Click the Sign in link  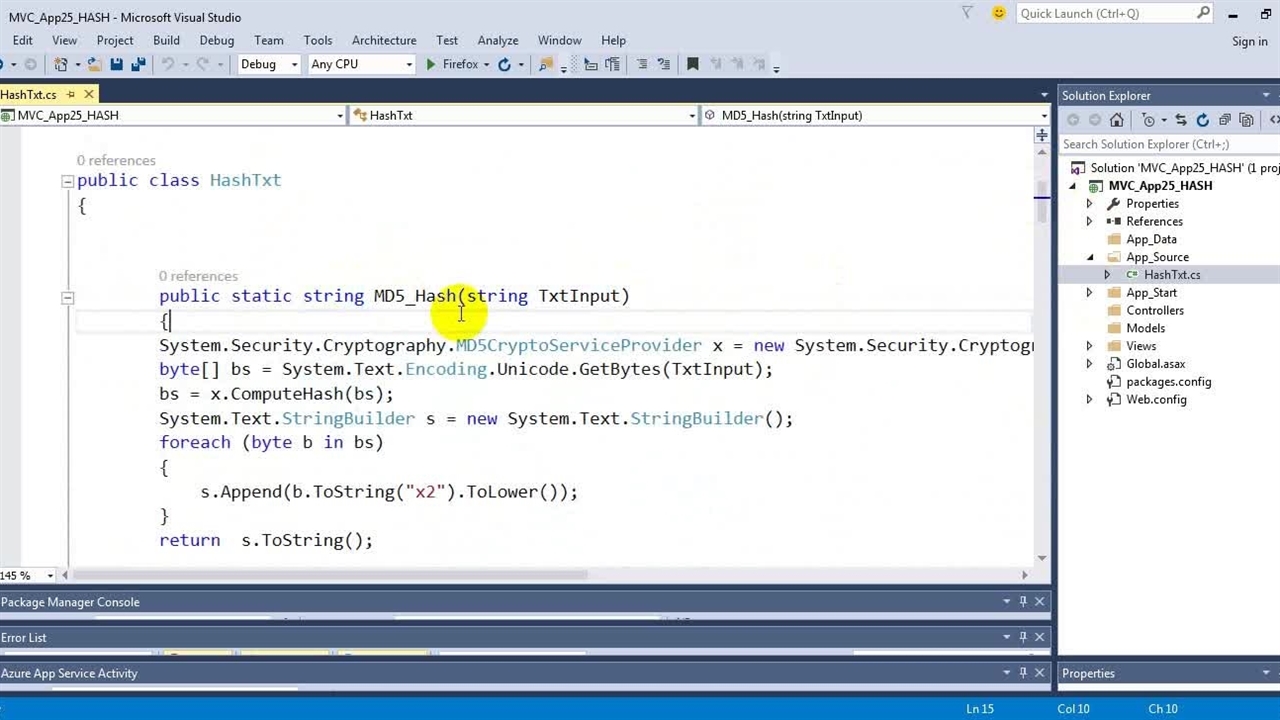click(x=1249, y=41)
